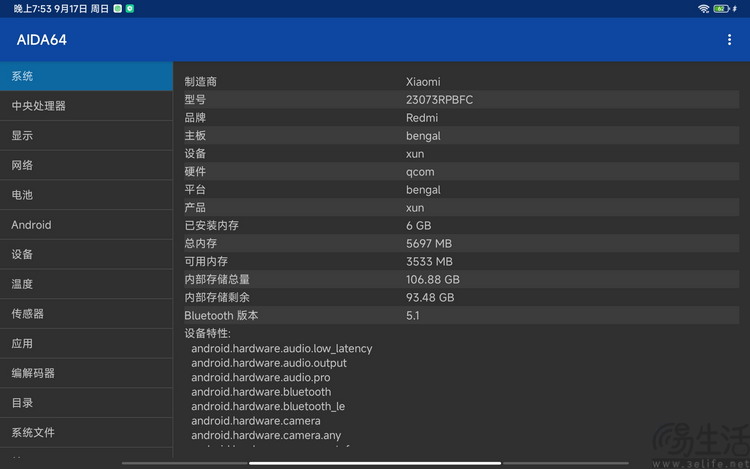Tap the clock time 晚上7:53

(32, 9)
